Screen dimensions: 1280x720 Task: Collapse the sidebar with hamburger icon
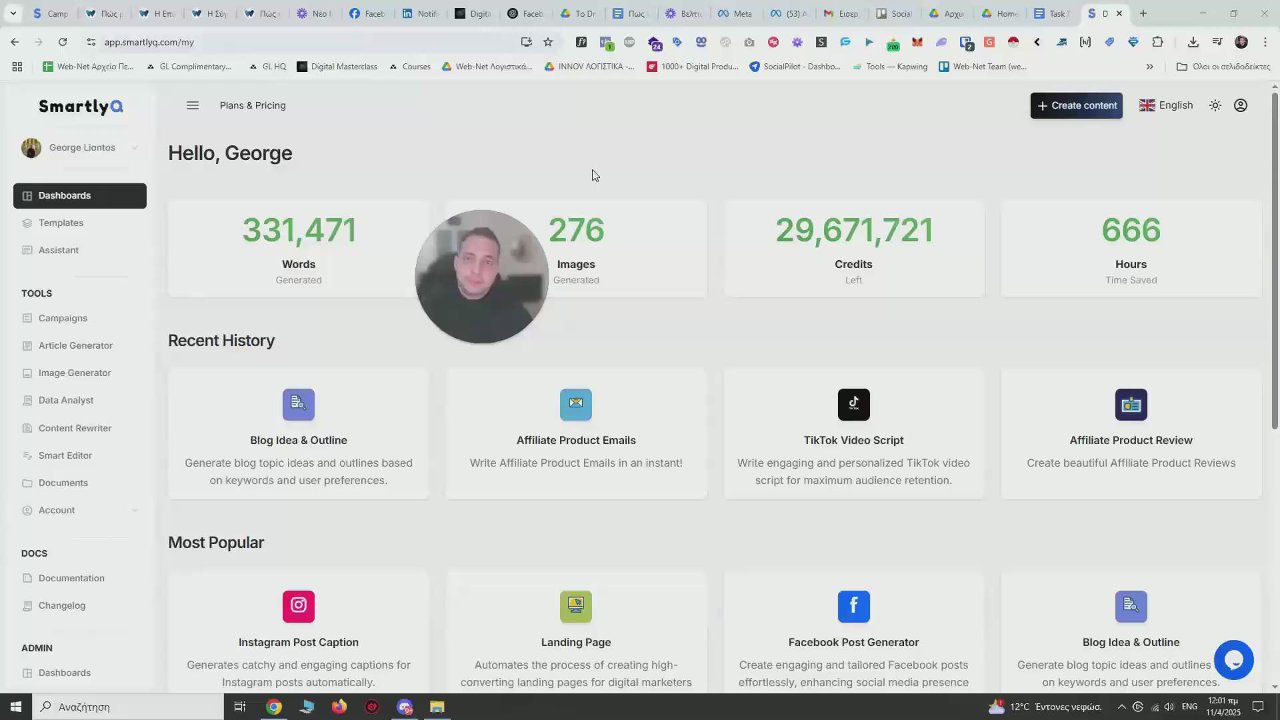pos(193,105)
